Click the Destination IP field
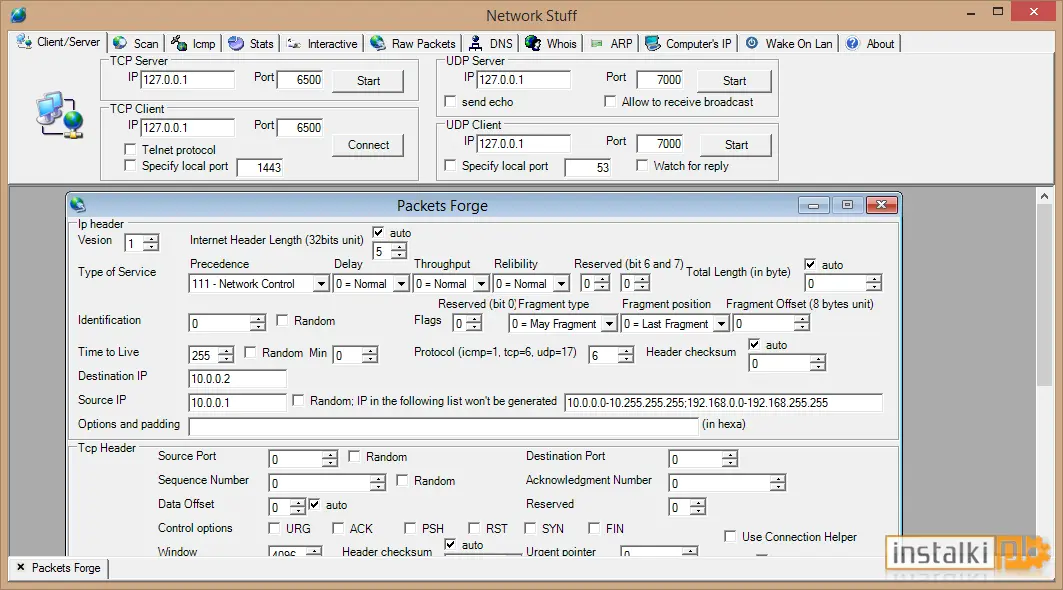 point(237,378)
